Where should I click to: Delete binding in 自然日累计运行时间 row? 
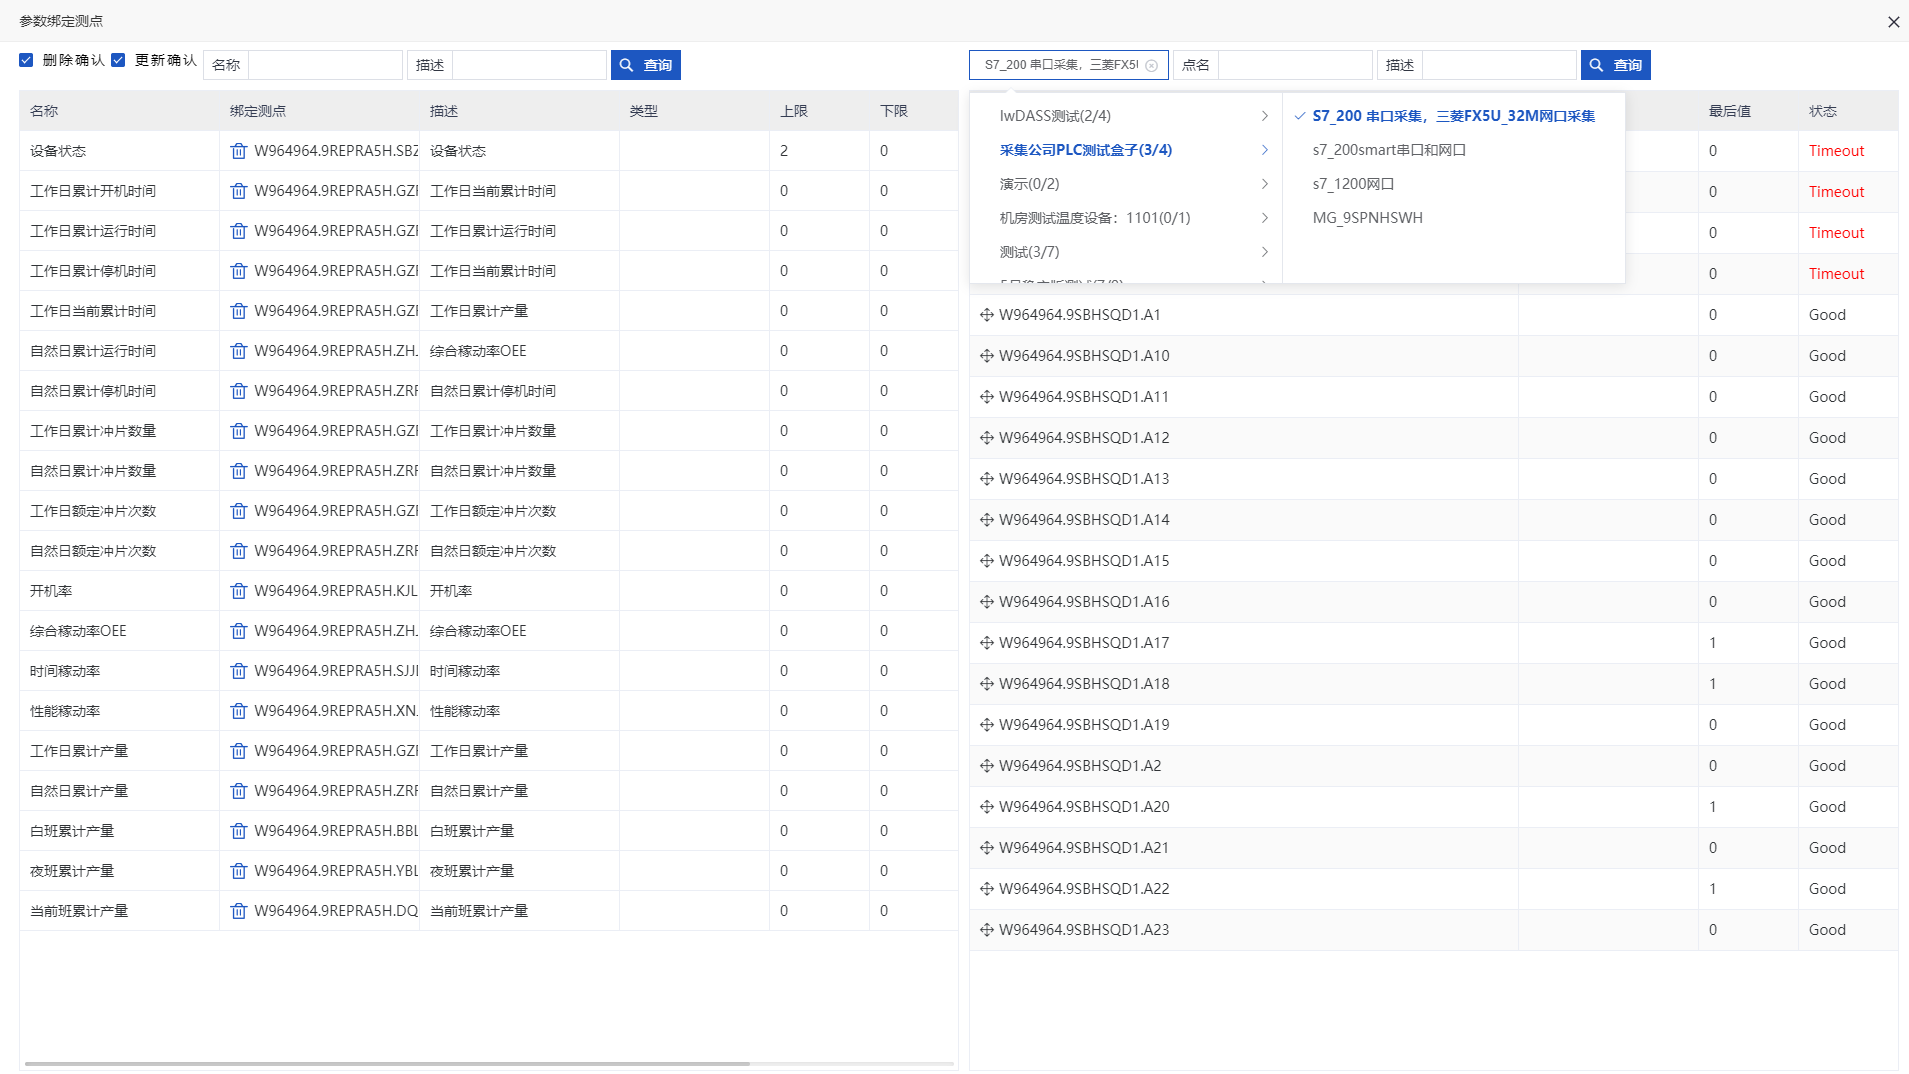coord(238,351)
